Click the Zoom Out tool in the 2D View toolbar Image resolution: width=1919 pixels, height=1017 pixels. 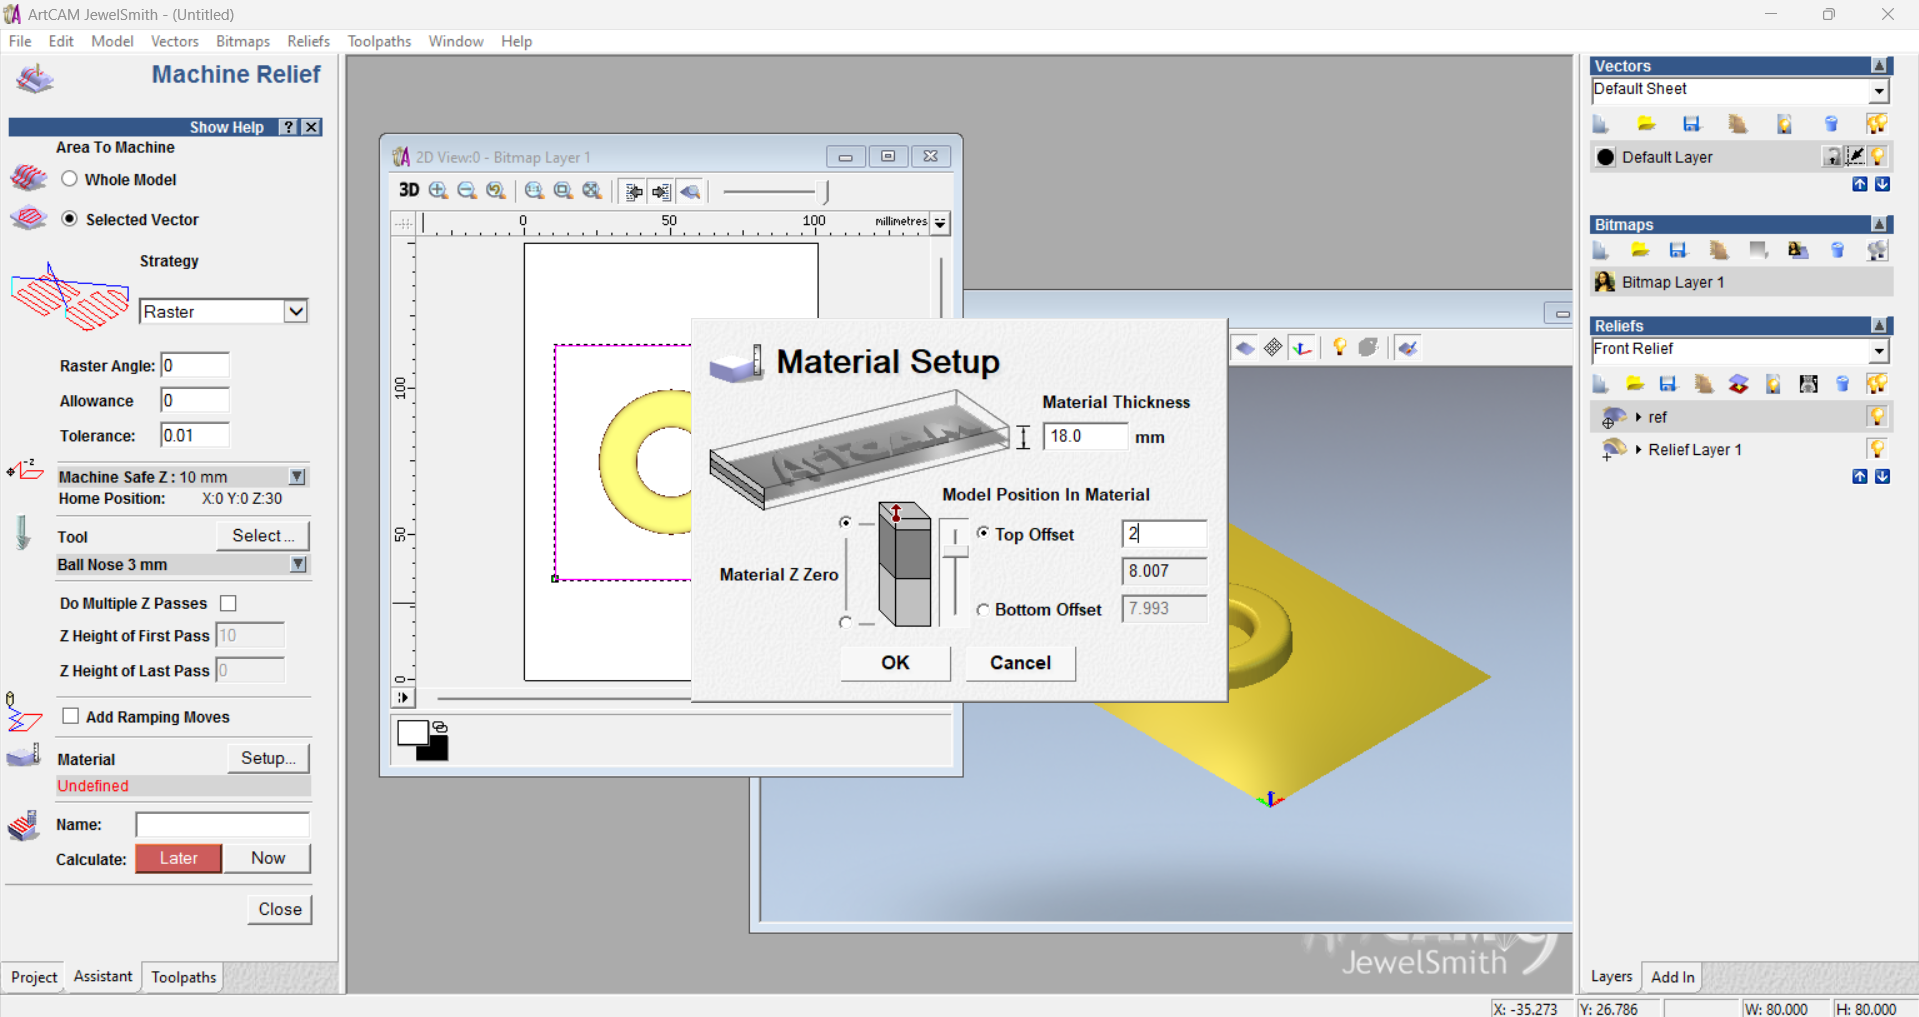click(466, 190)
